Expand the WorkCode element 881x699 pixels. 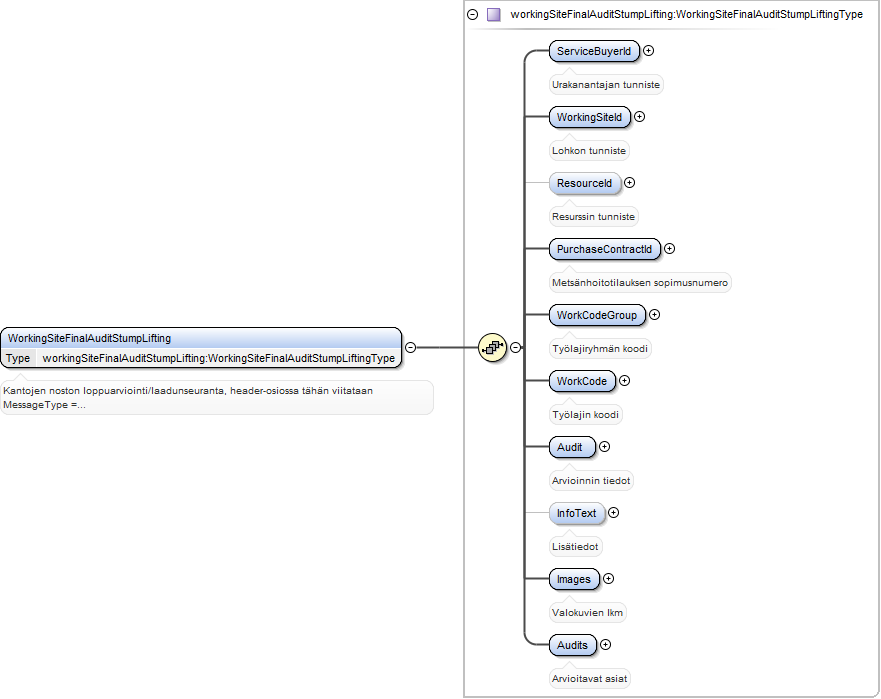tap(624, 381)
